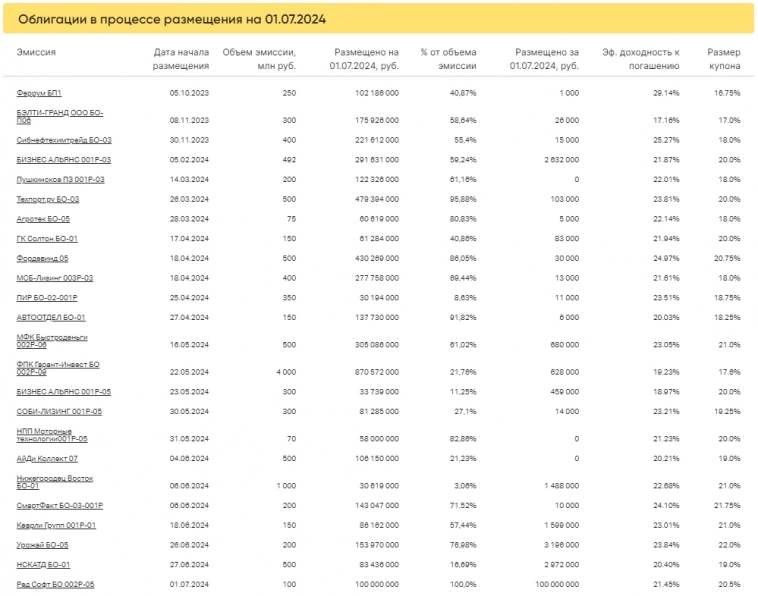Click the Размещено на 01.07.2024 header

364,59
